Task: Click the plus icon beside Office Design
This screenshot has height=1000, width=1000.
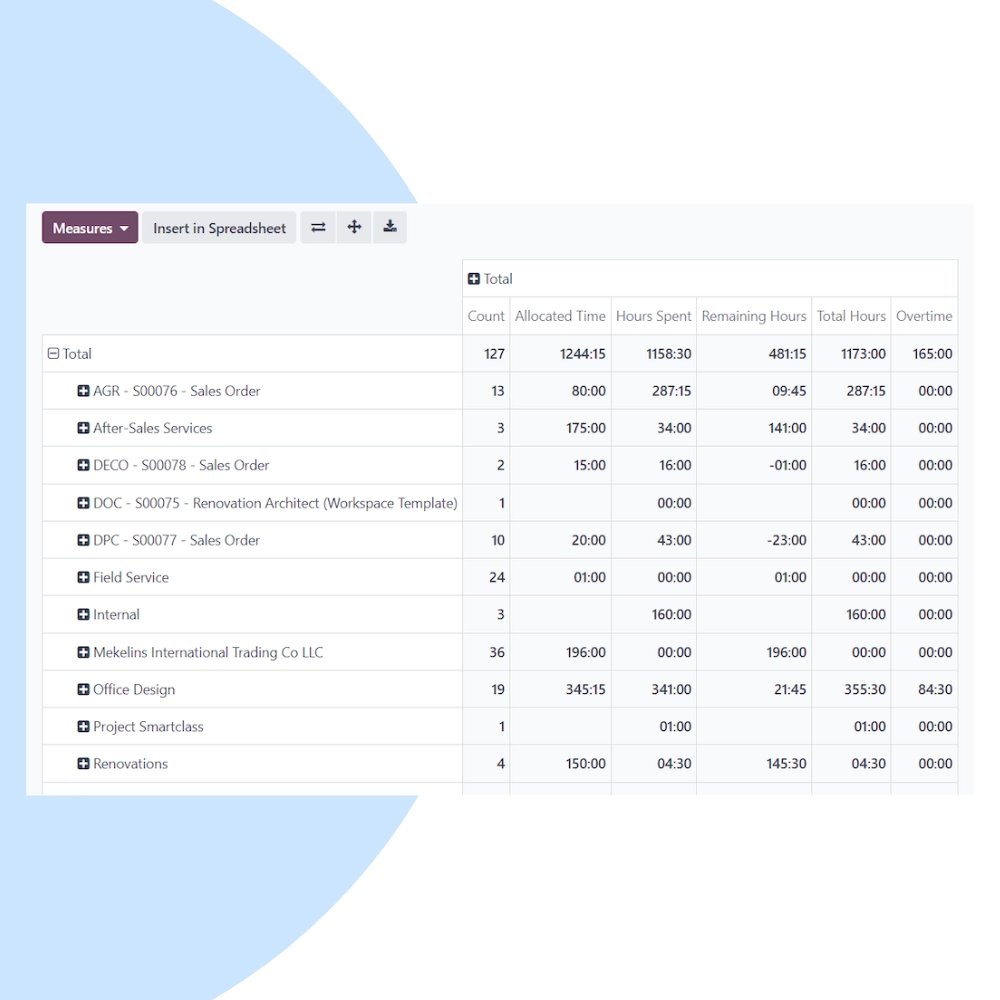Action: coord(84,689)
